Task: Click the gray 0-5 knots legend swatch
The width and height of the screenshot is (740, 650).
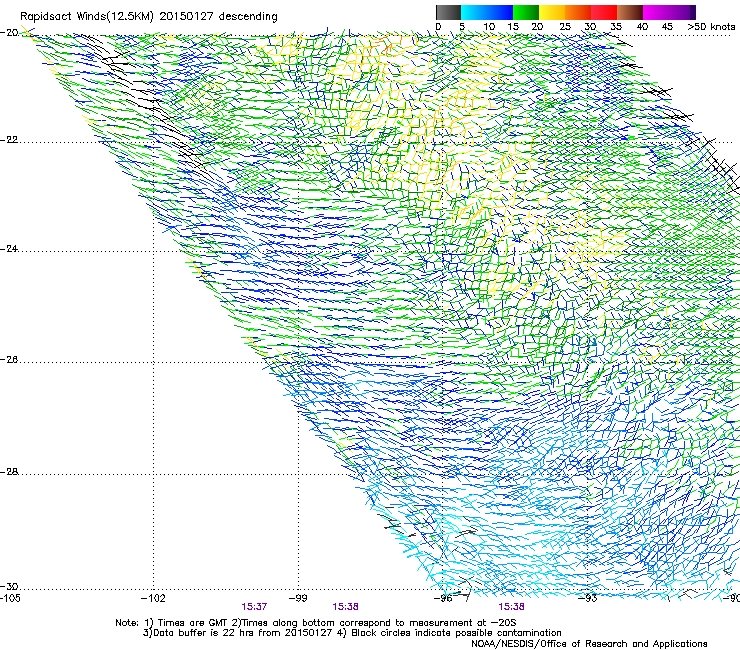Action: click(448, 12)
